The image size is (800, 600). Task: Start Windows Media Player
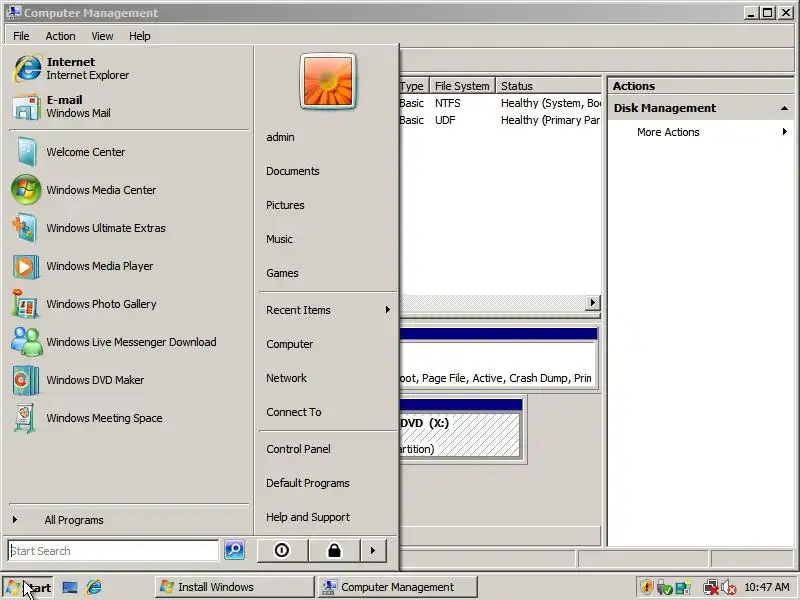click(x=128, y=266)
